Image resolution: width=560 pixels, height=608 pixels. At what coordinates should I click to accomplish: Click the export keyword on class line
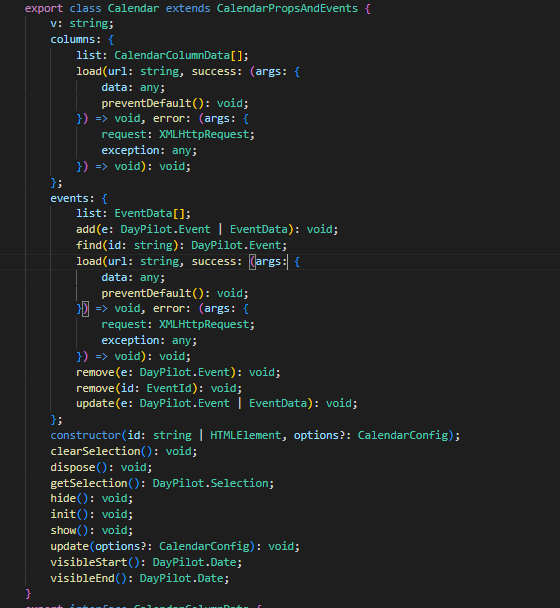[x=44, y=8]
